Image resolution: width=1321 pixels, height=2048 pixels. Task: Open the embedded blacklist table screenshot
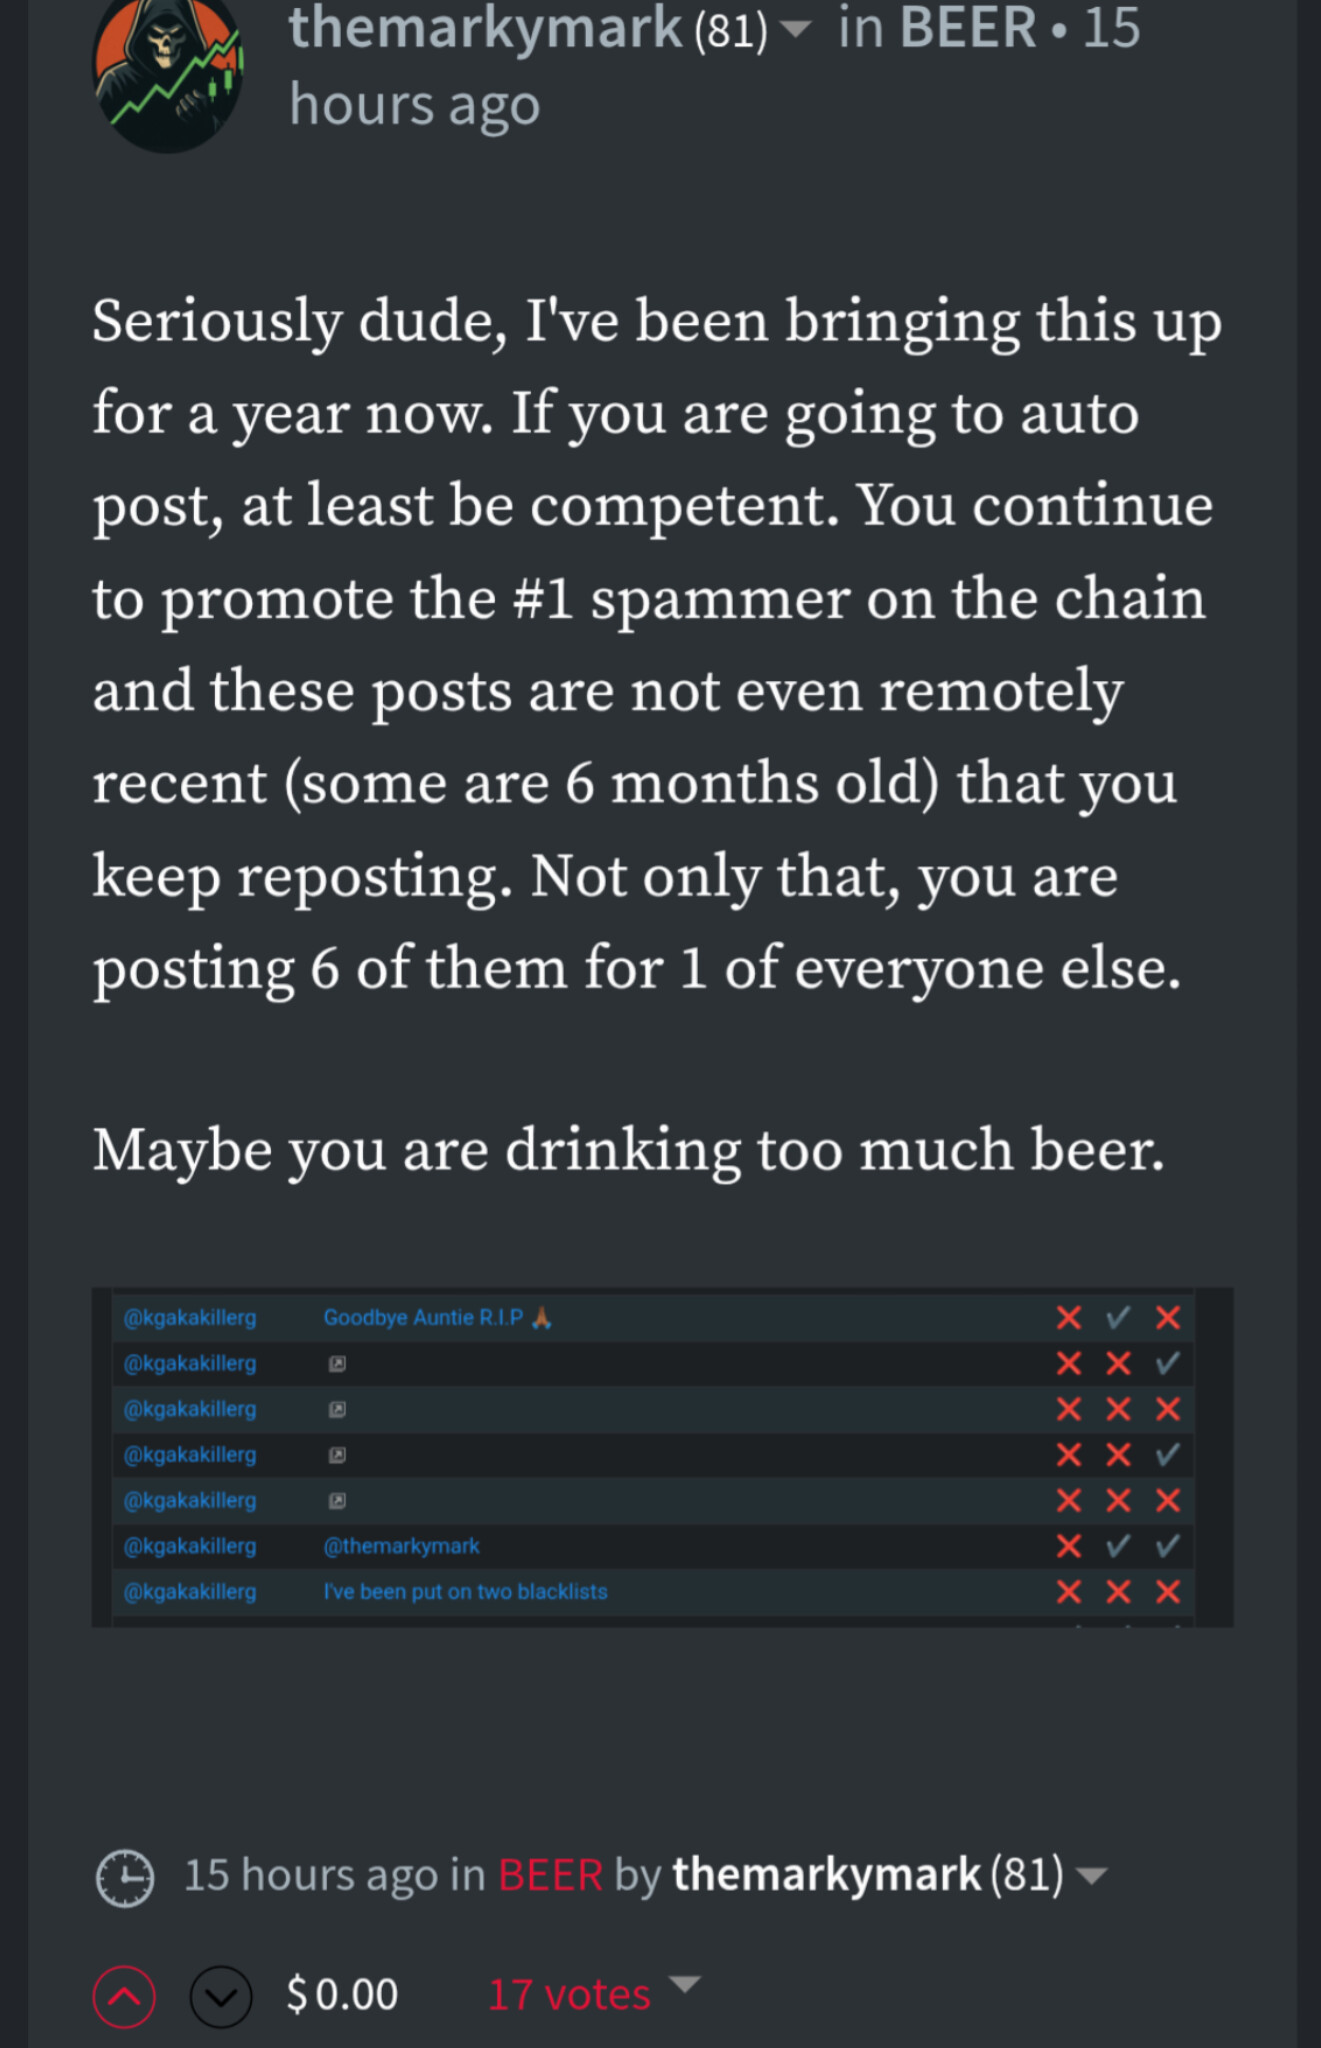[x=662, y=1456]
